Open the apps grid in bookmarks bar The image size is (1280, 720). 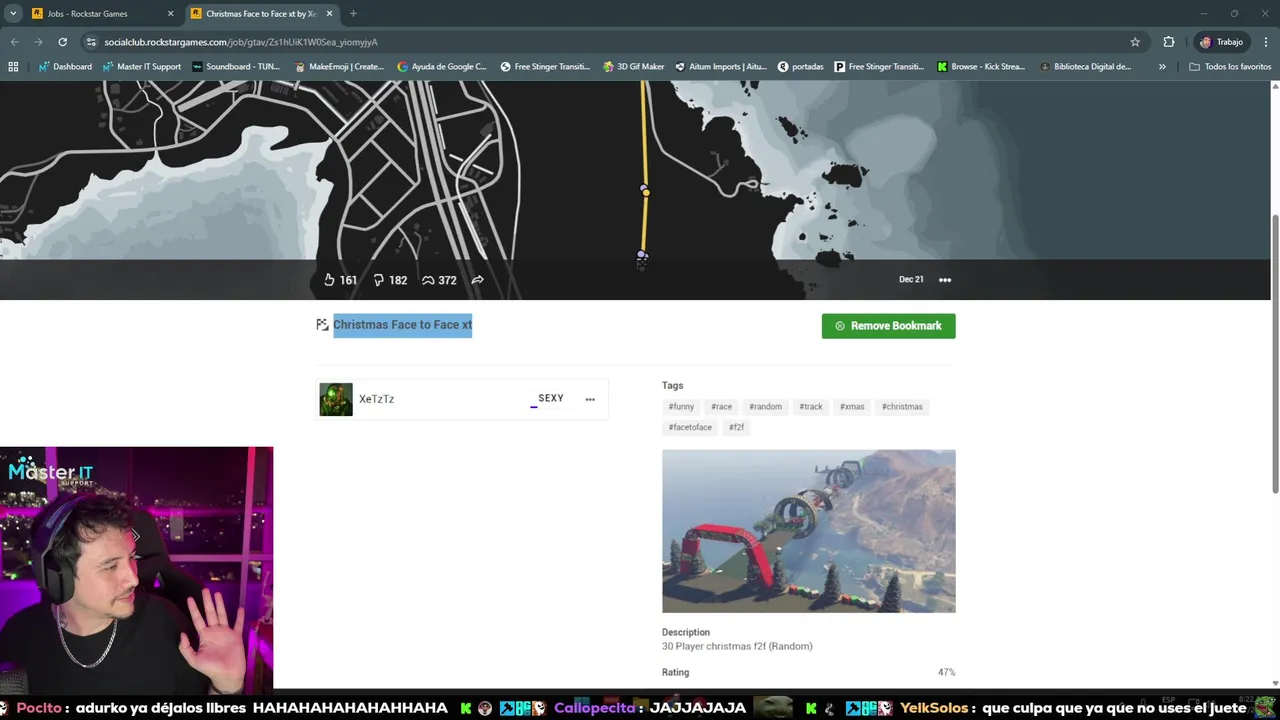click(13, 67)
